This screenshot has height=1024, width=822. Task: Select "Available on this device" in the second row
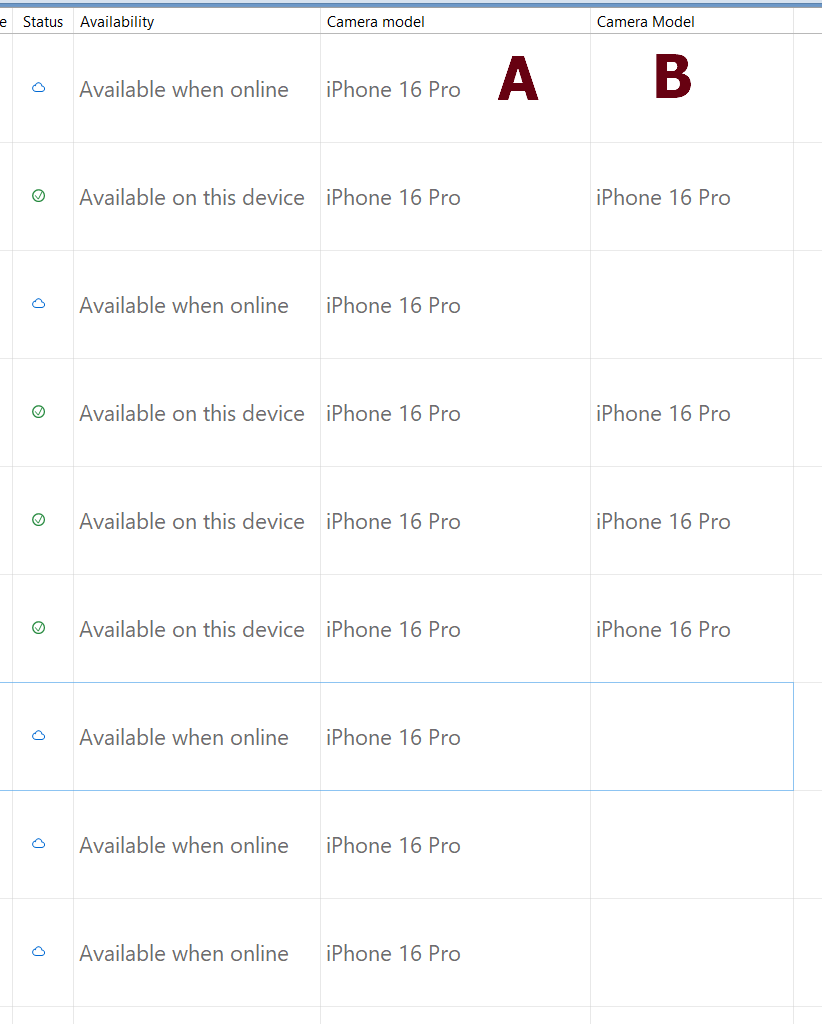coord(192,198)
